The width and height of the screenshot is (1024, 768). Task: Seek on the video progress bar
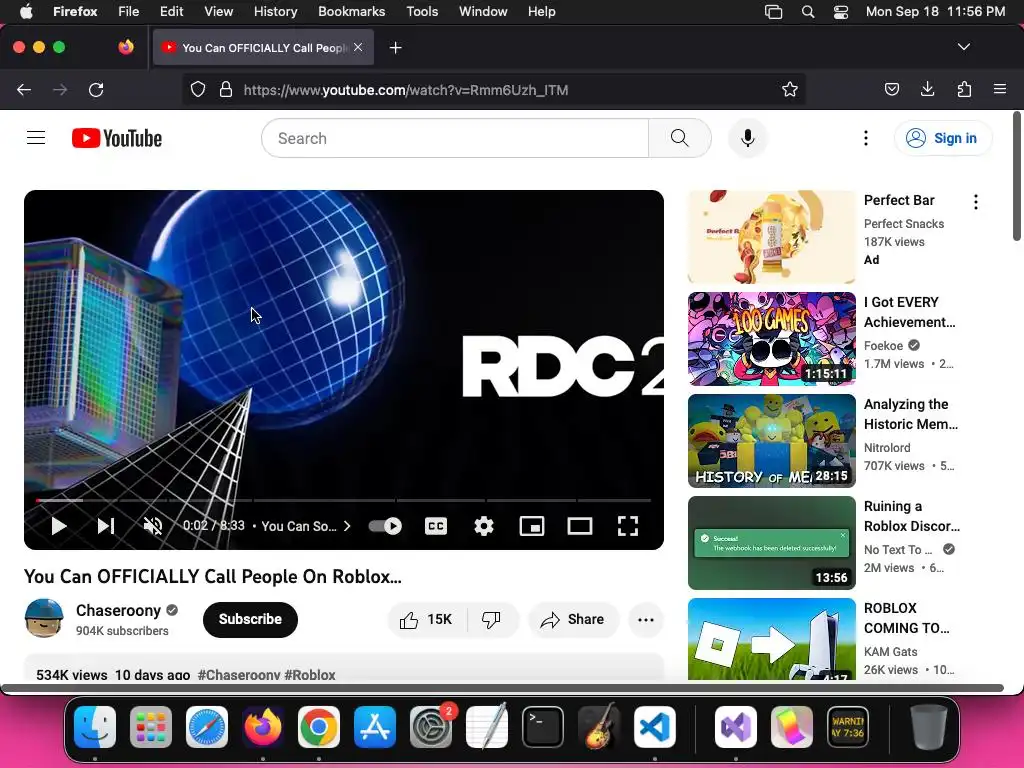(344, 500)
